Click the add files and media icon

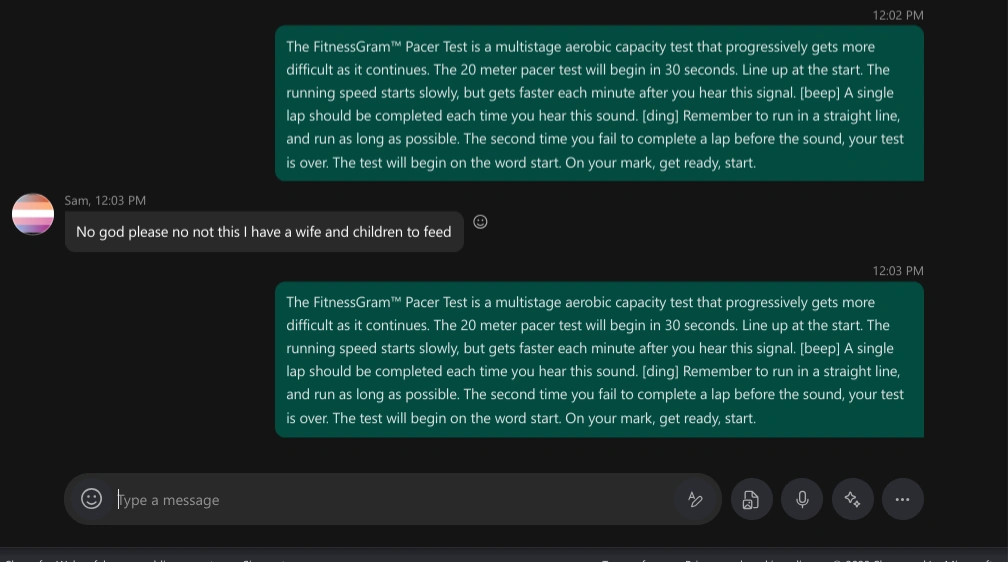coord(751,499)
